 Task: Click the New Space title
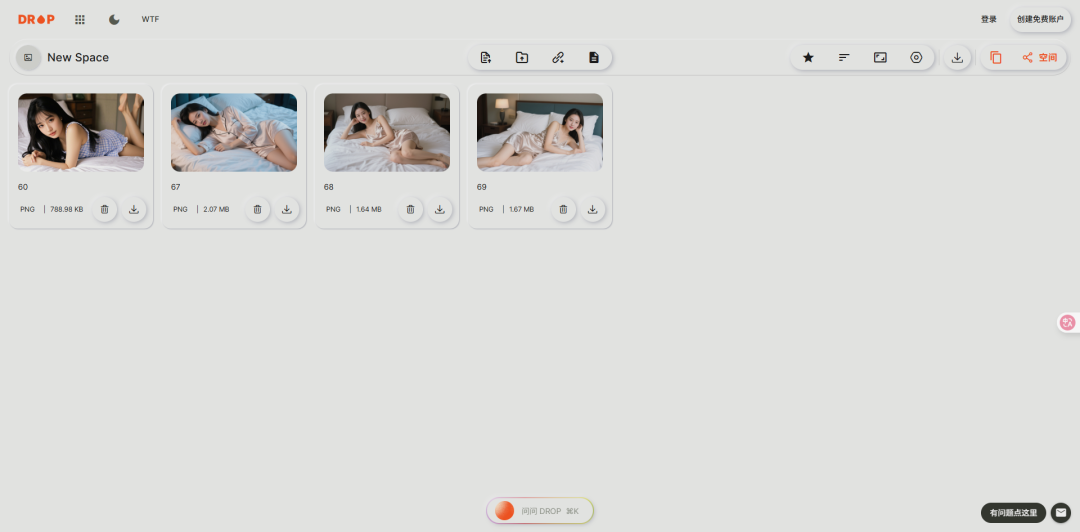coord(78,58)
